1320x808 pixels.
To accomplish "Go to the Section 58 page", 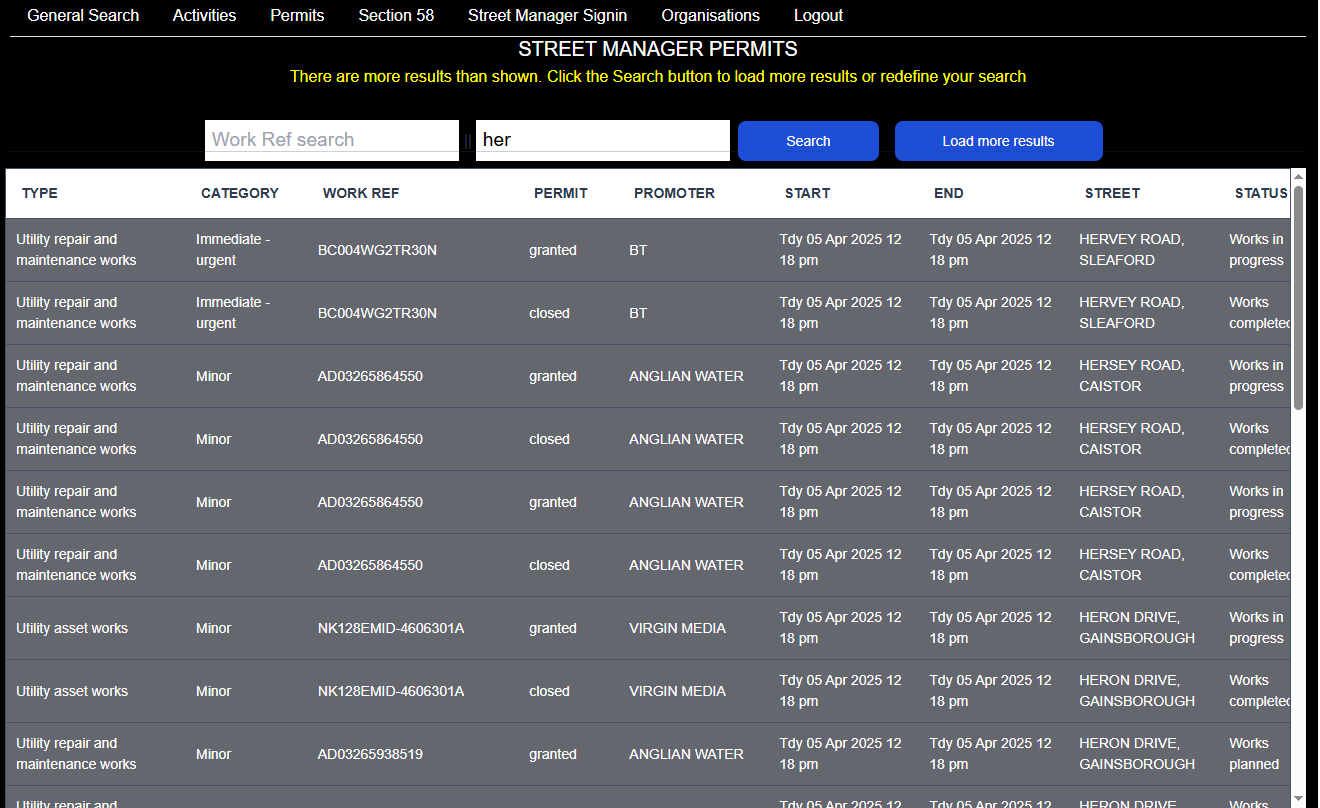I will [x=396, y=16].
